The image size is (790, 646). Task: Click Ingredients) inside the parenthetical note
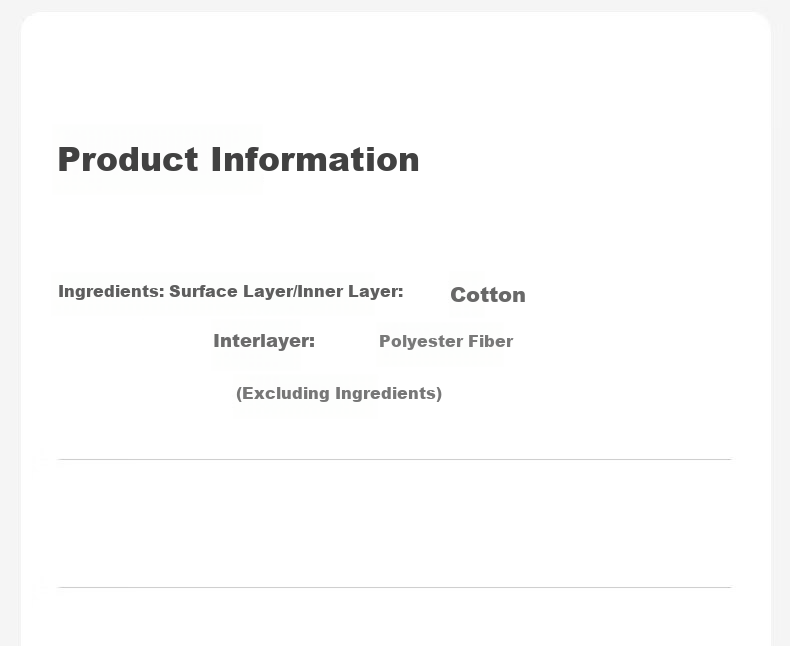coord(388,393)
